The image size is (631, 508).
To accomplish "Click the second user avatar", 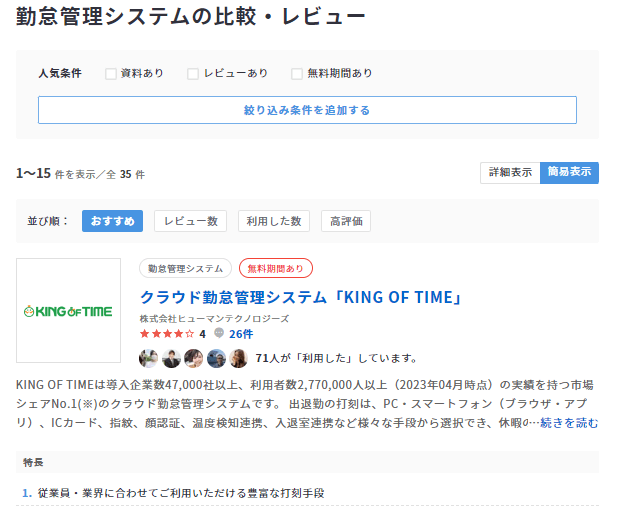I will click(171, 358).
